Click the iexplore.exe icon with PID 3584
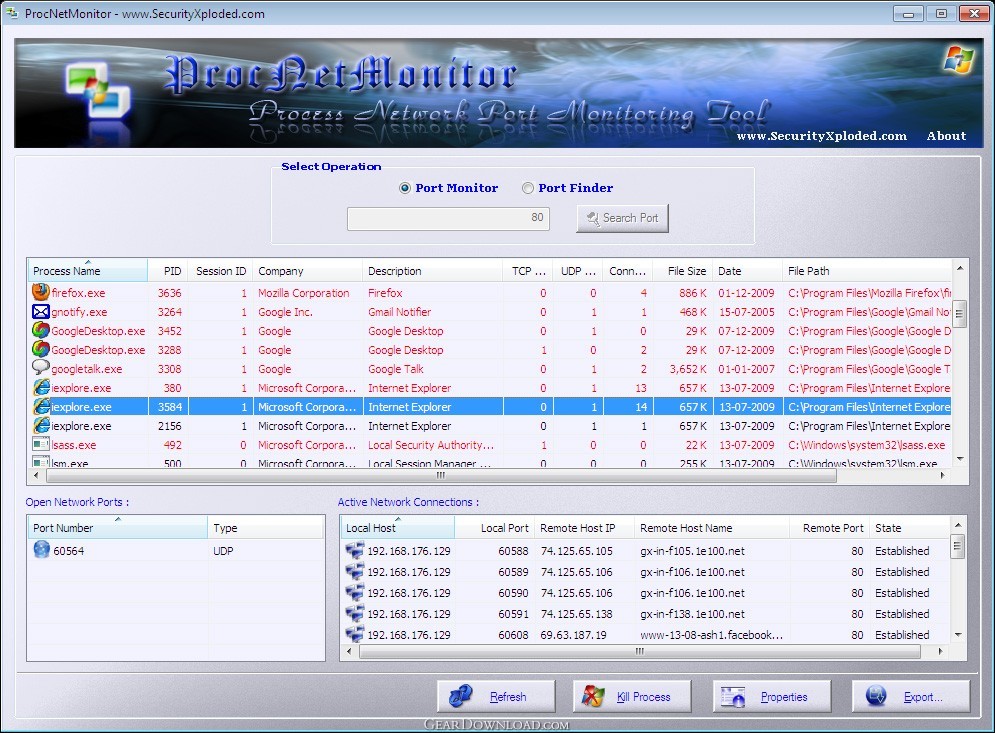Screen dimensions: 995x733 pos(41,406)
